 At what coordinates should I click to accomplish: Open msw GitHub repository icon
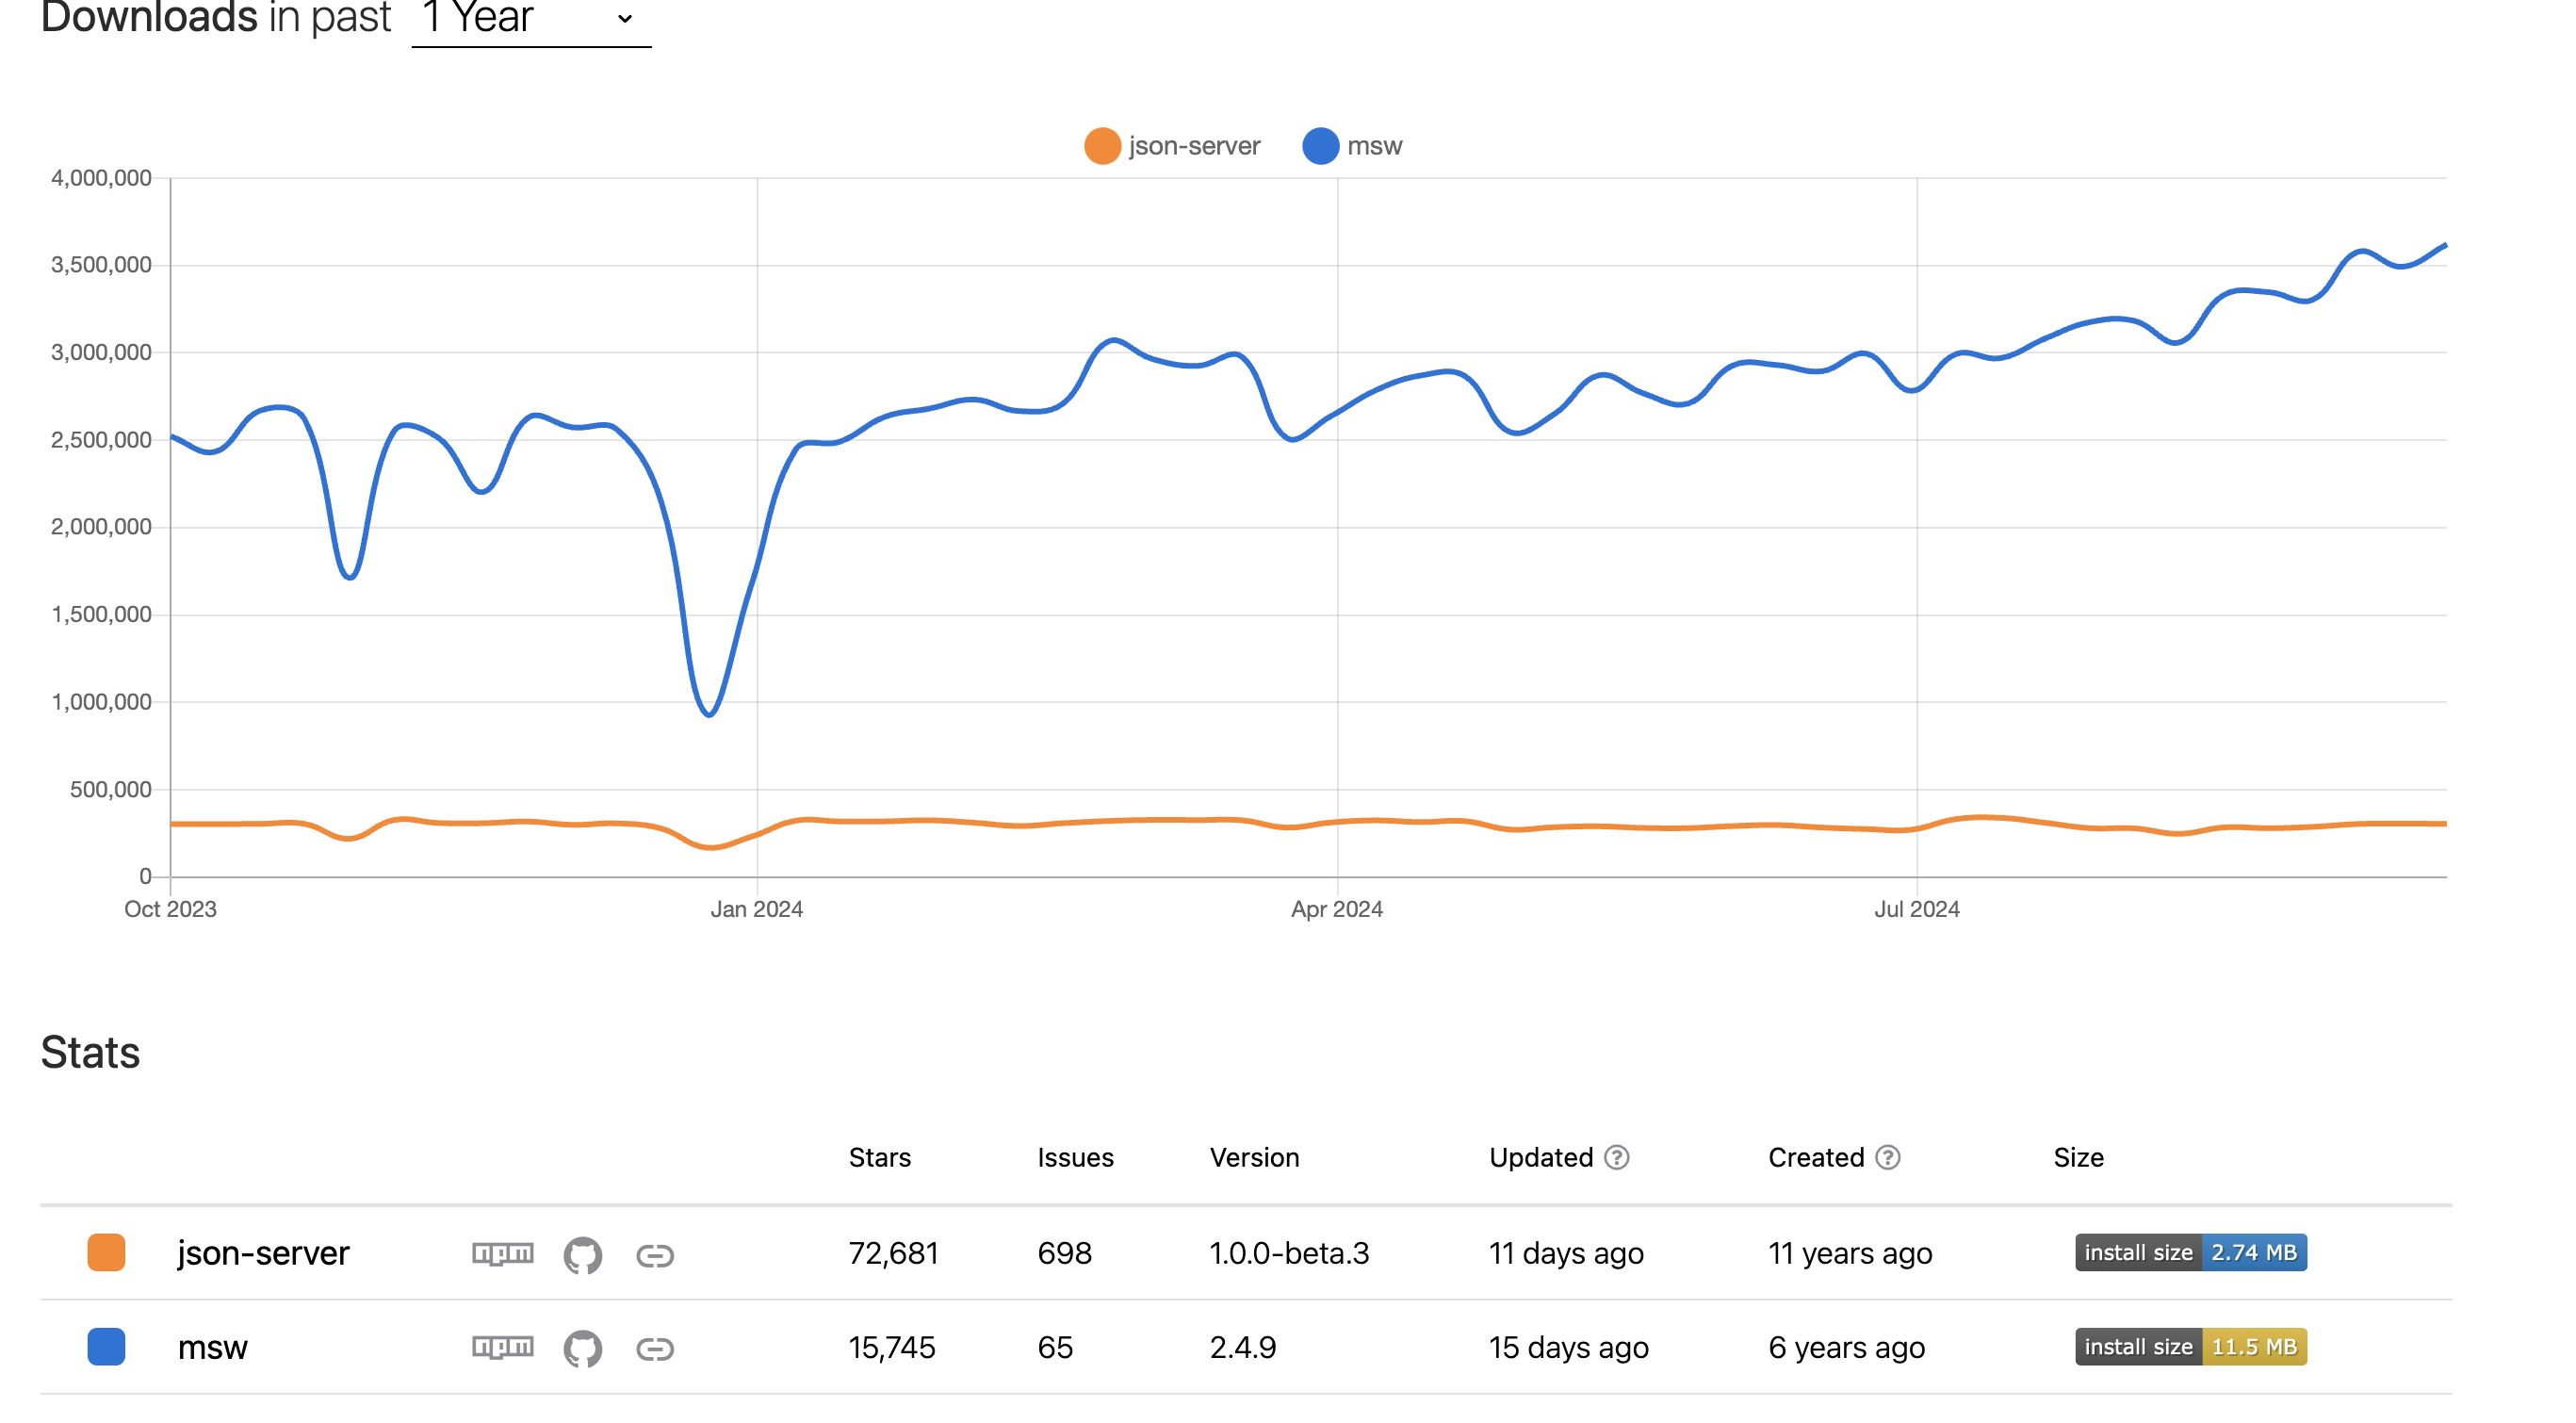pyautogui.click(x=582, y=1349)
